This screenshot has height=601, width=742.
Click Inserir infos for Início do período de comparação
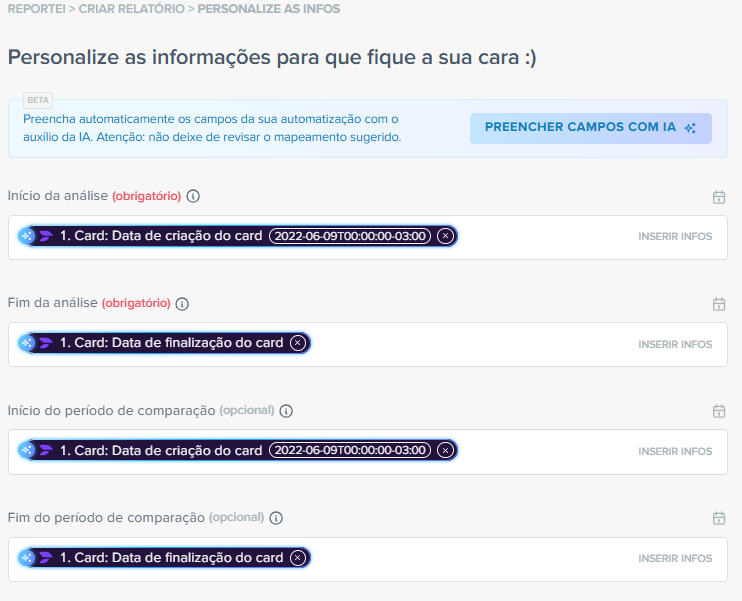pos(675,451)
